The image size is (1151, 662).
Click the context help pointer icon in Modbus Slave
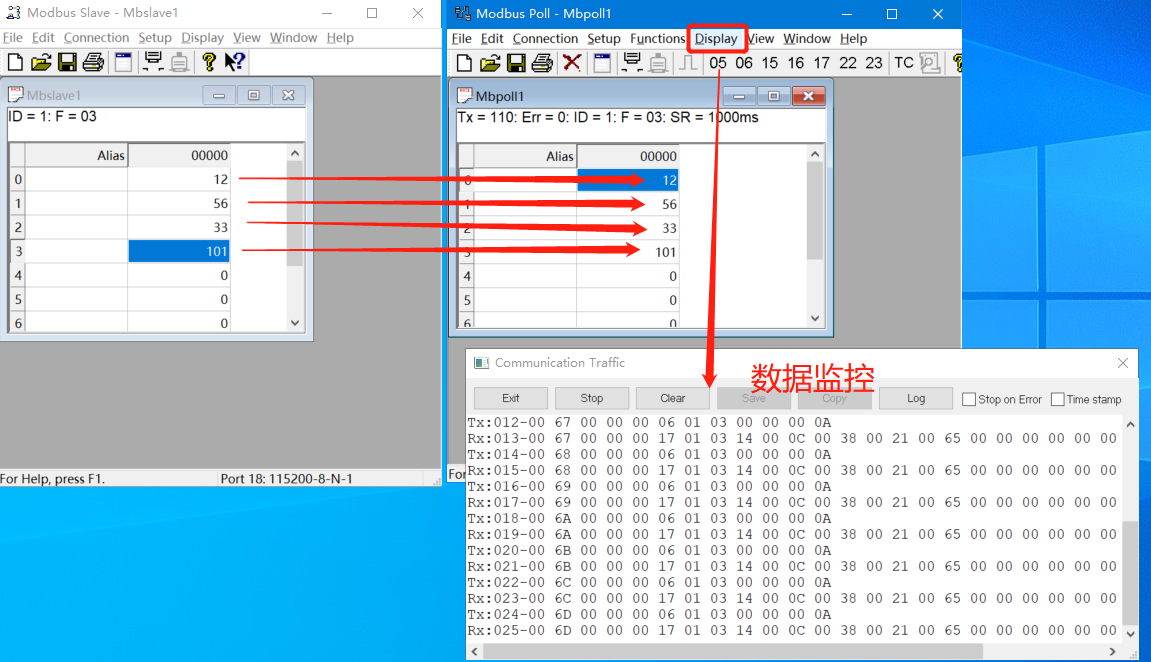[235, 62]
